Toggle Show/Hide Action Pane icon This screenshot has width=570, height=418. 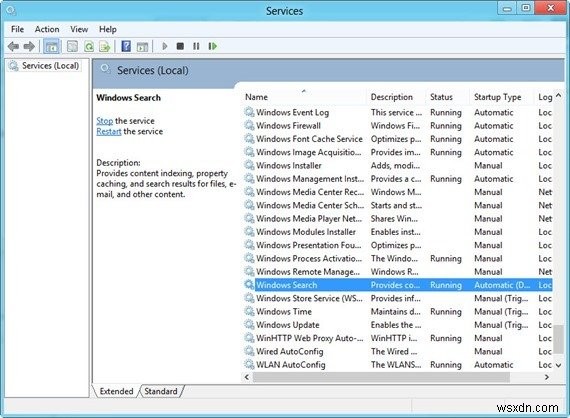(x=142, y=46)
